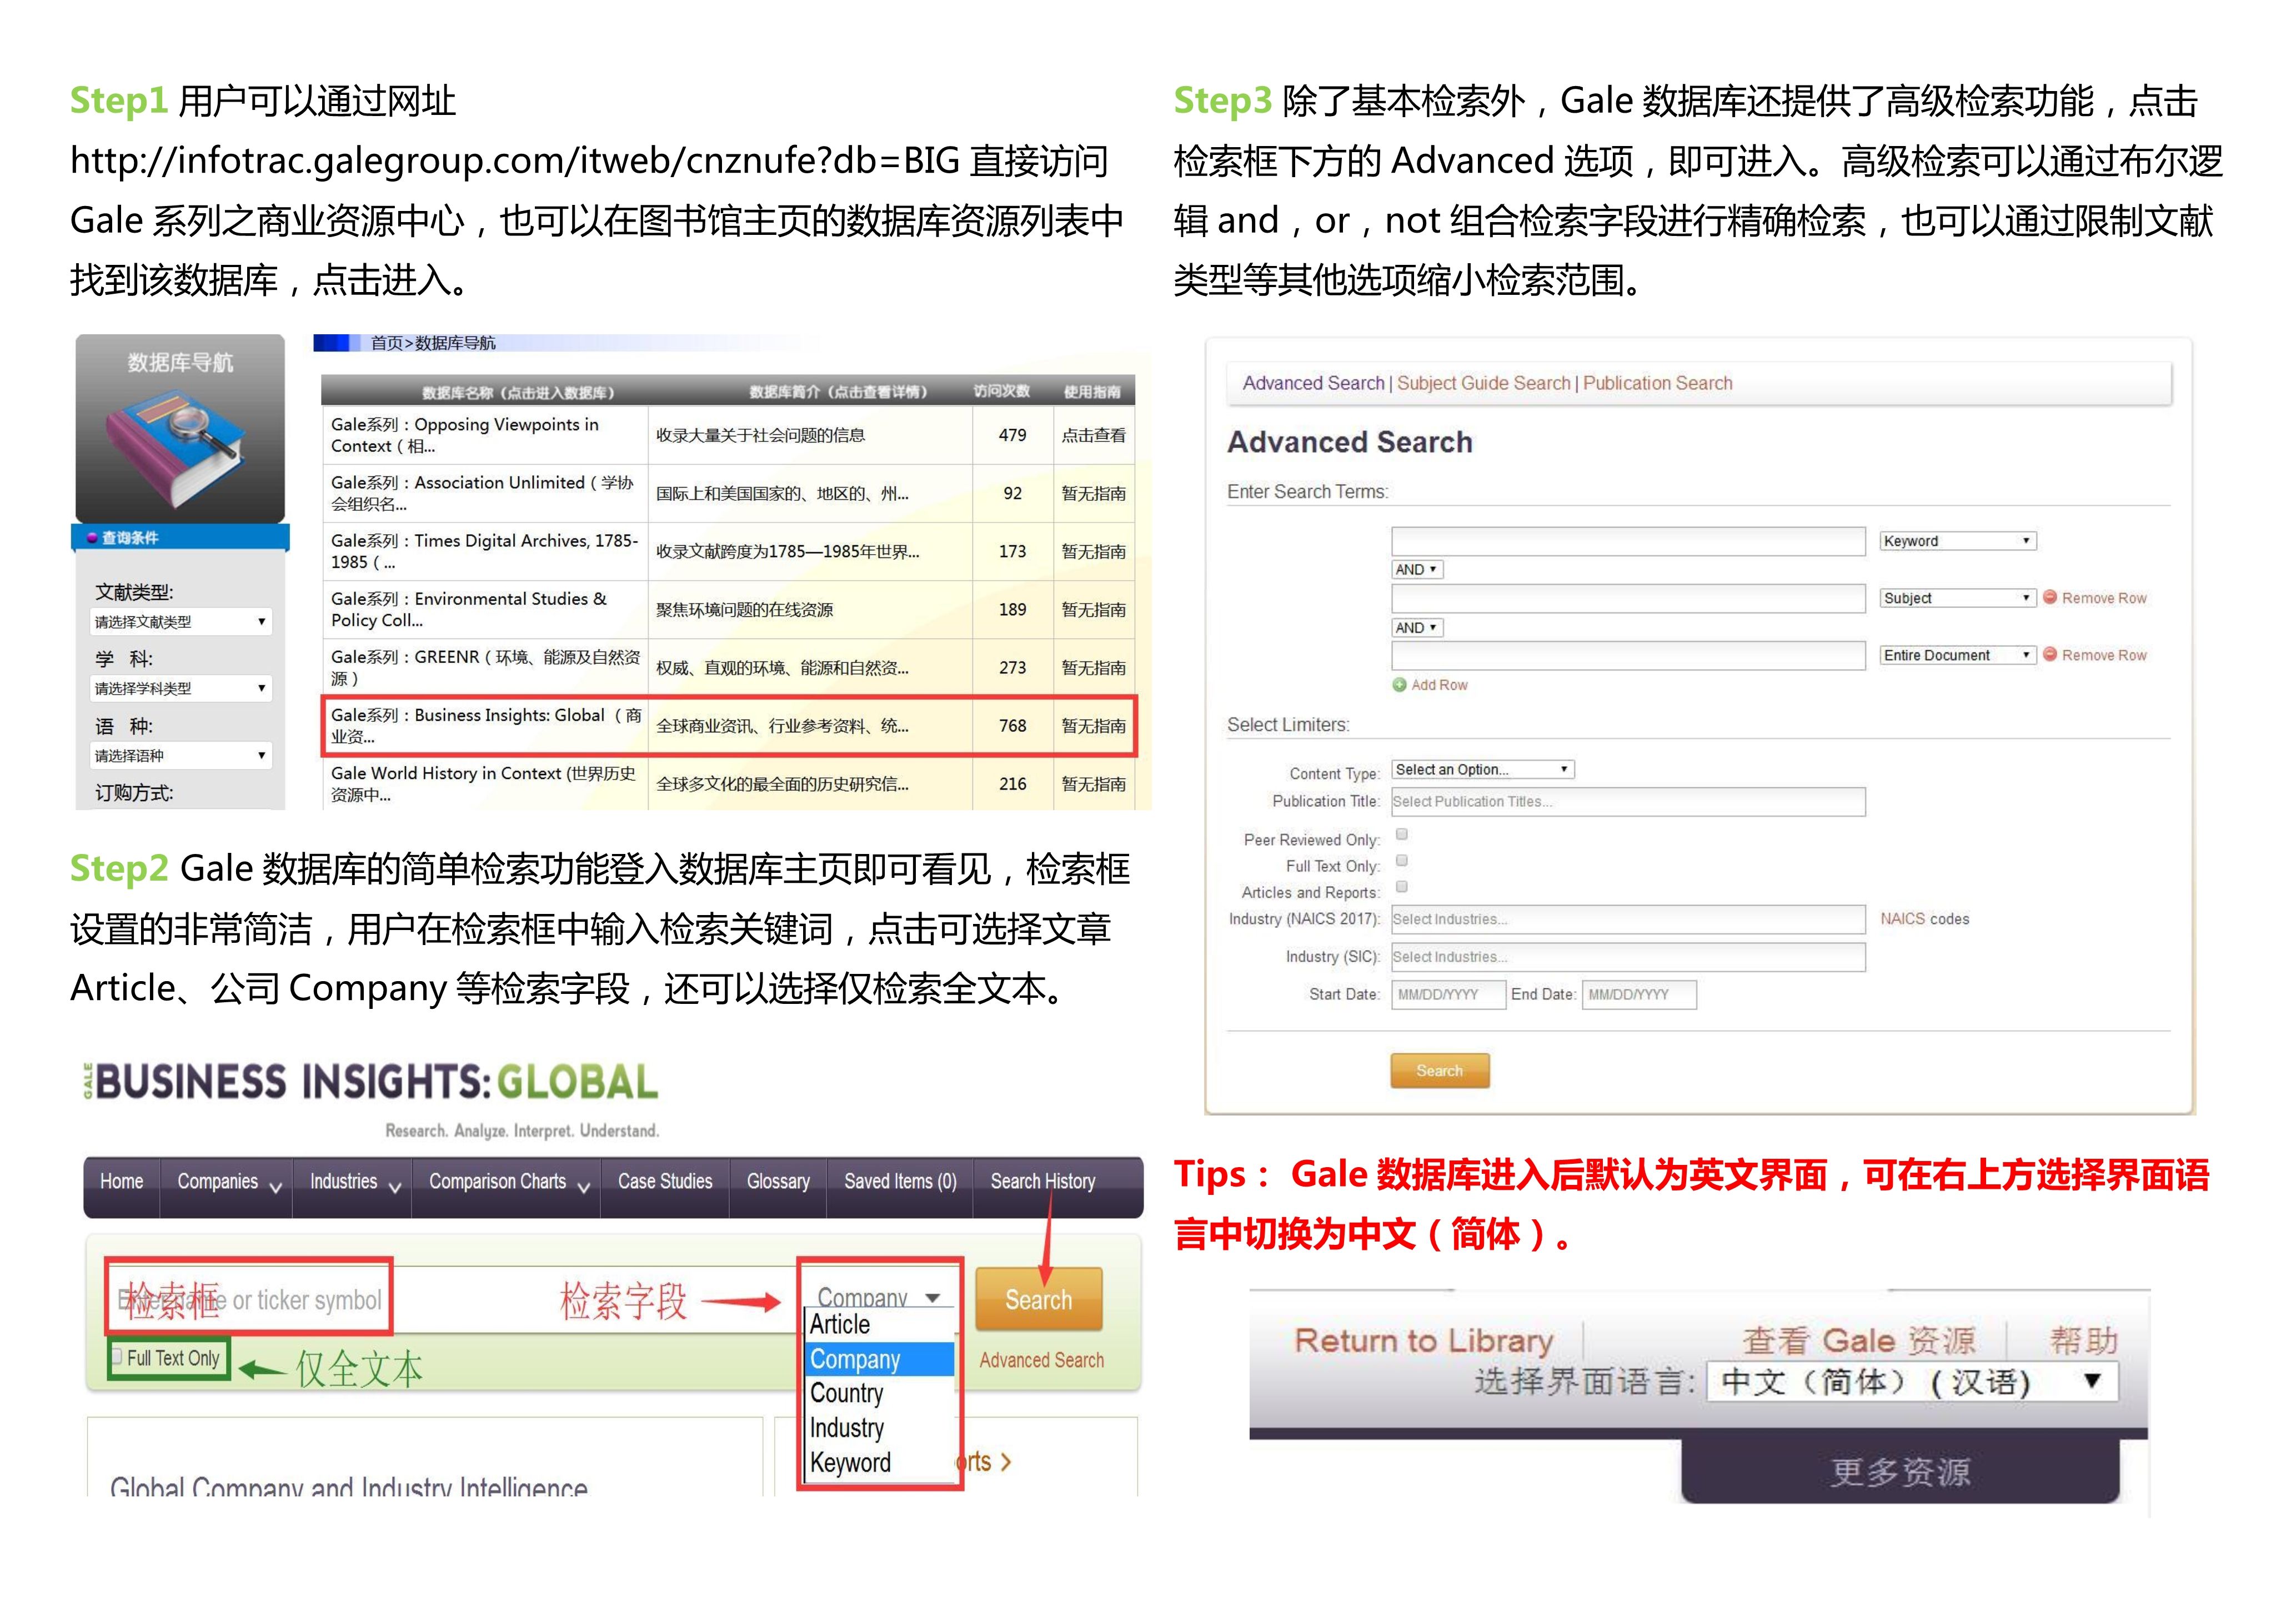Open the Content Type Select an Option dropdown
Image resolution: width=2296 pixels, height=1623 pixels.
coord(1483,769)
